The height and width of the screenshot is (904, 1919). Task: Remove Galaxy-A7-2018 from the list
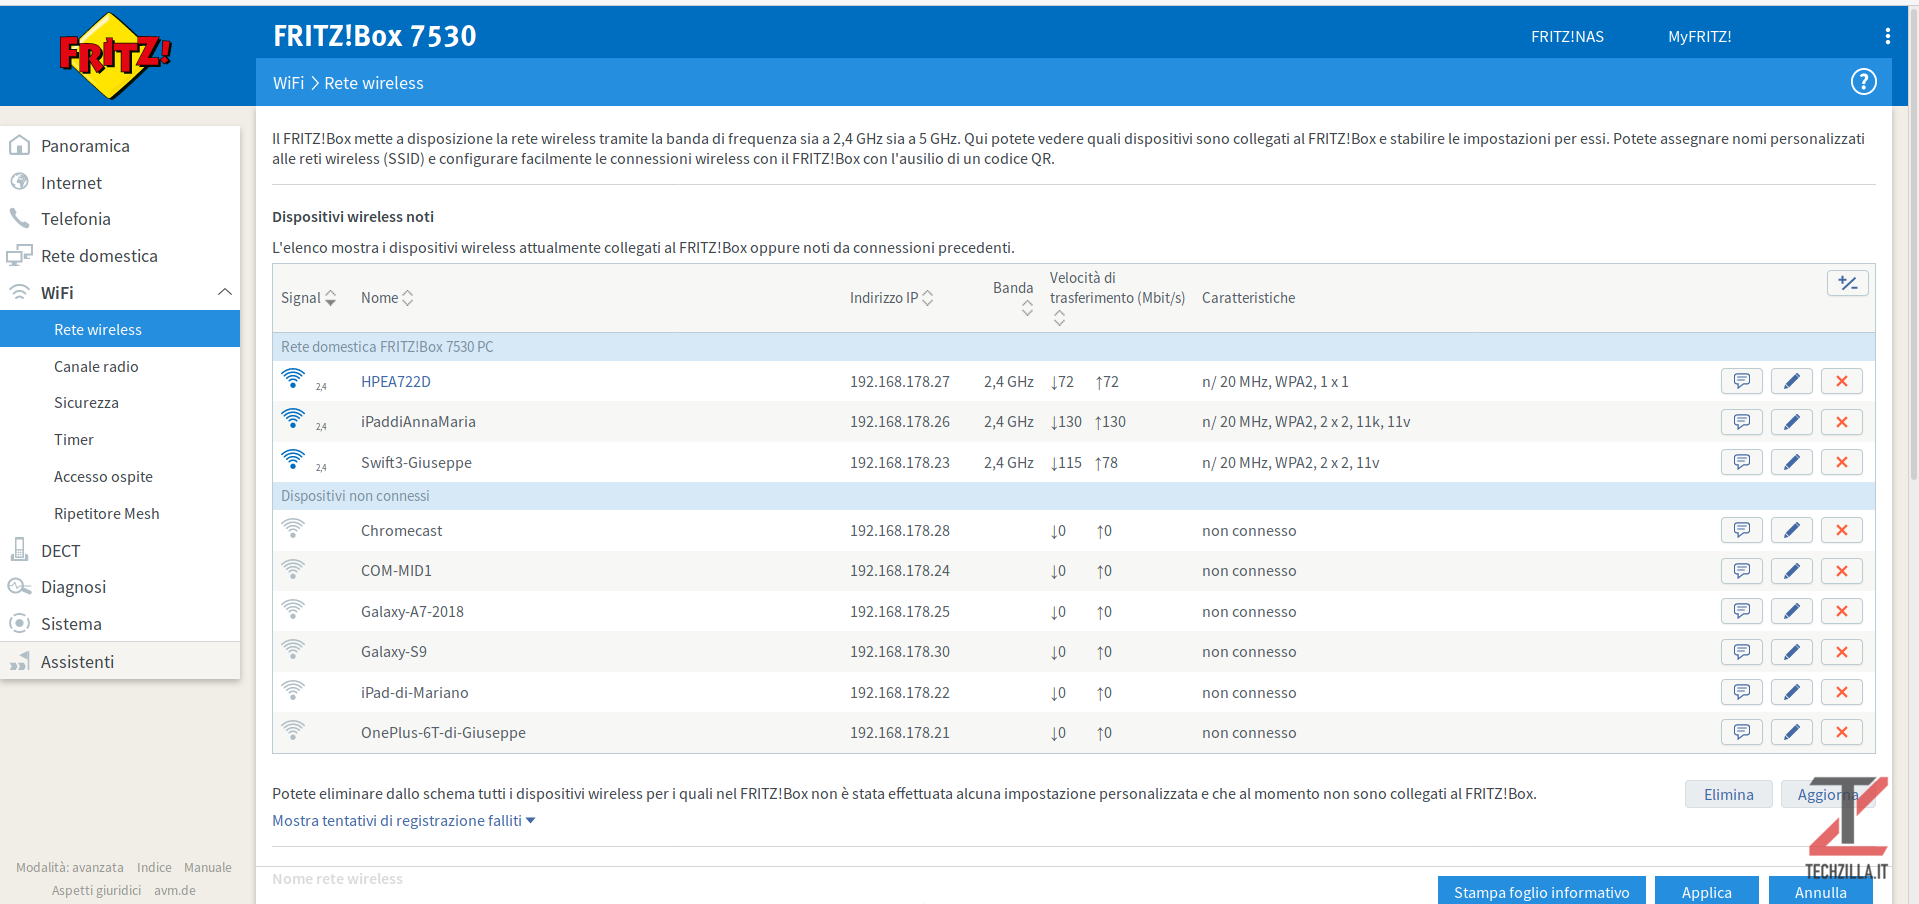point(1841,611)
